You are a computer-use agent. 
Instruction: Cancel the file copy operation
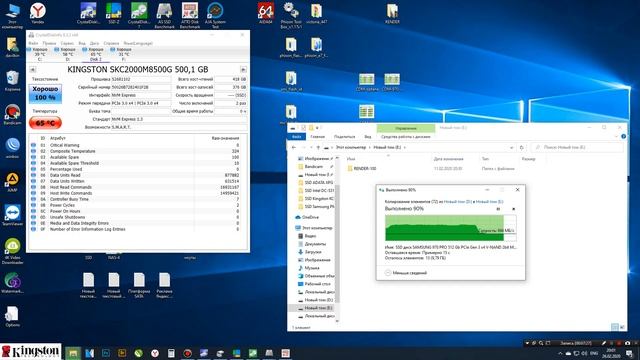click(513, 209)
